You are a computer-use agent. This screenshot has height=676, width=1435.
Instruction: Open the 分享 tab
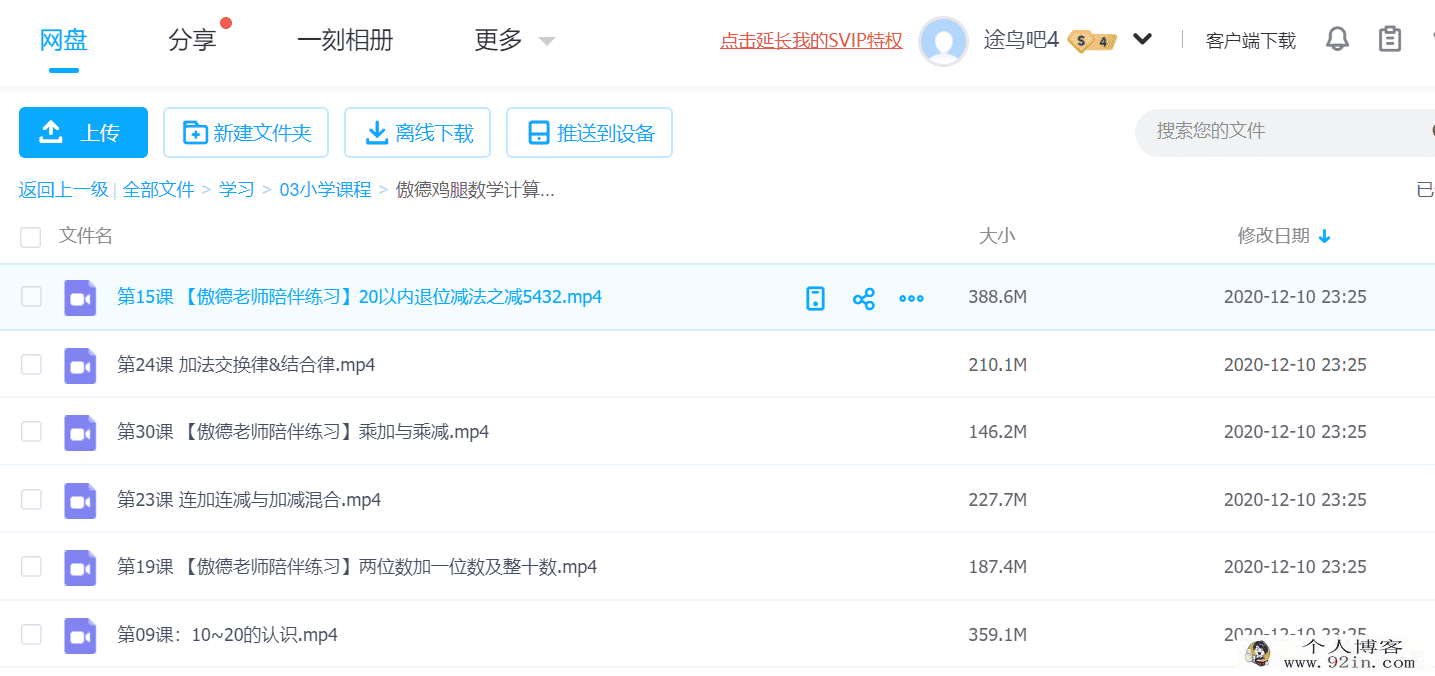192,40
